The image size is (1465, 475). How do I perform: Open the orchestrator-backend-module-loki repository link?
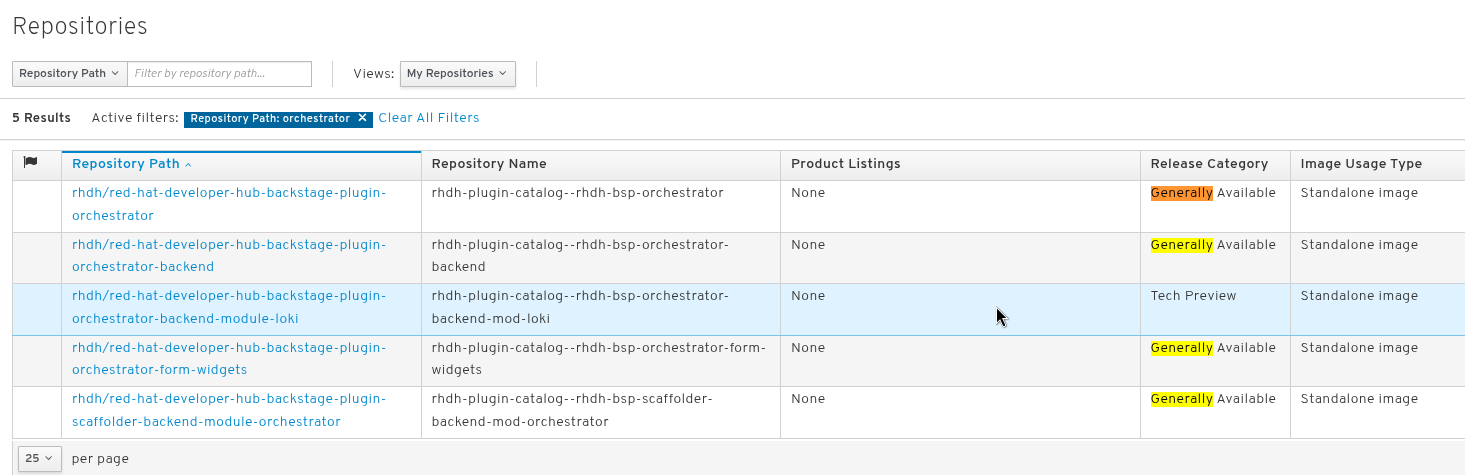click(228, 307)
